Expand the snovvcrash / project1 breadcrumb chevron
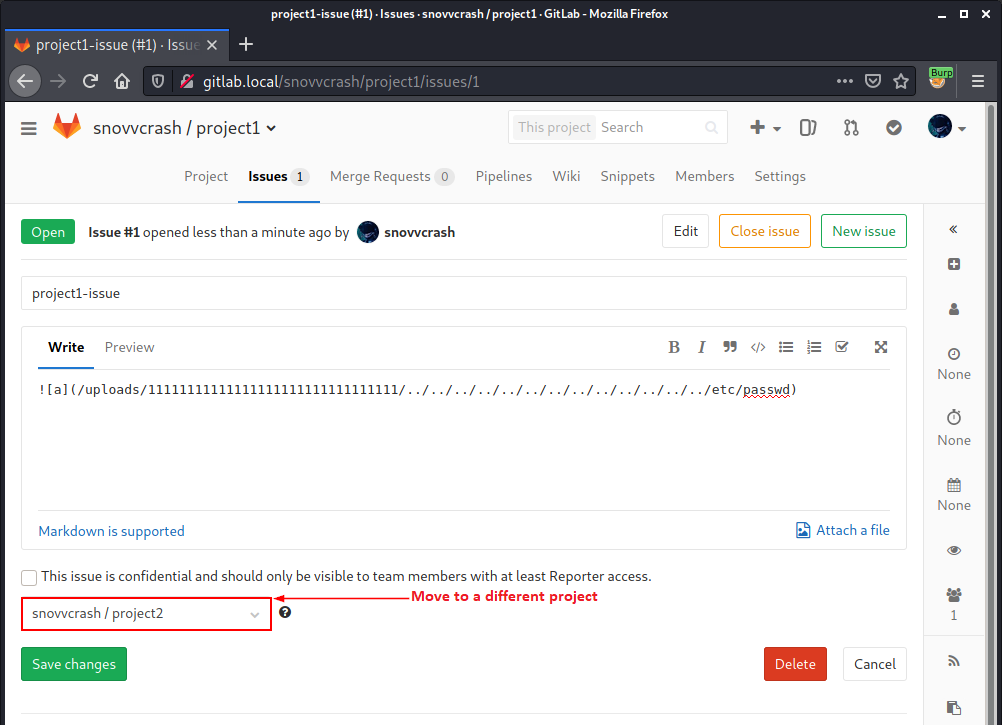Viewport: 1002px width, 725px height. pyautogui.click(x=272, y=128)
